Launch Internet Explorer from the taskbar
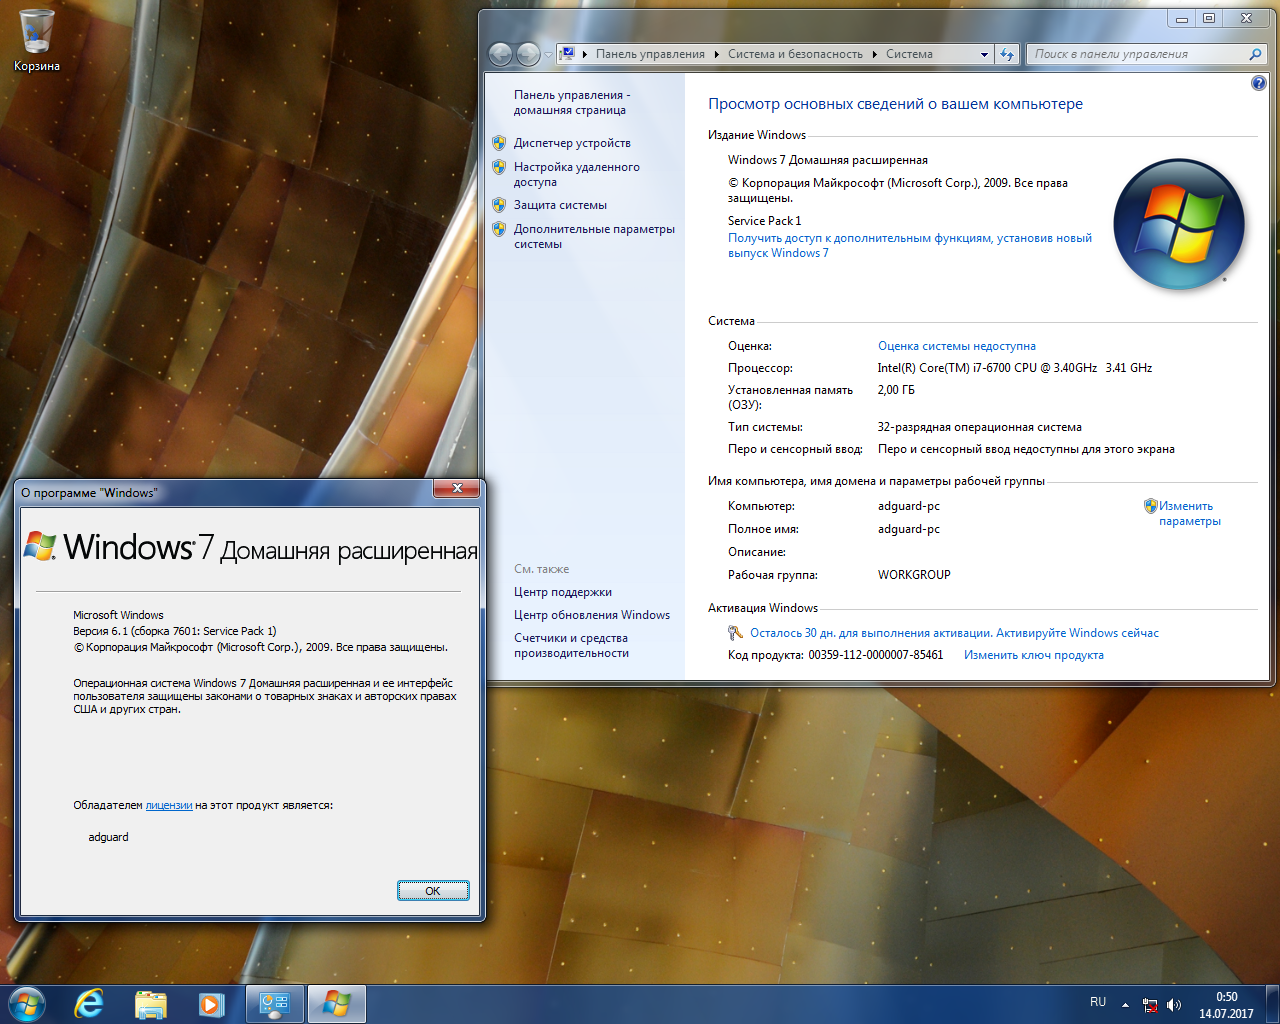 89,1004
